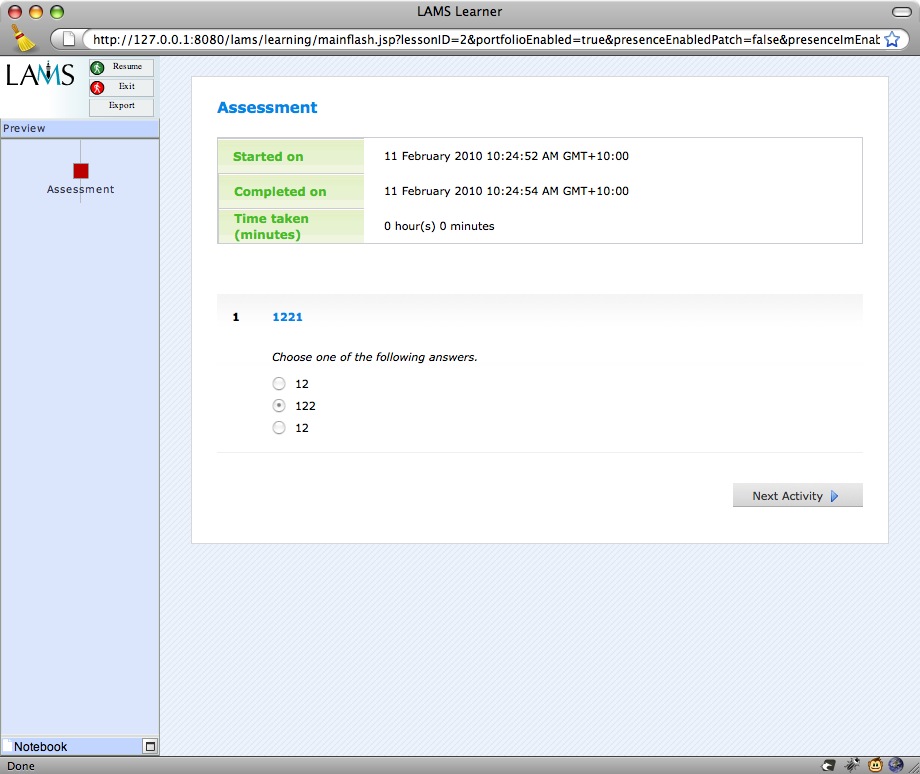Screen dimensions: 920x774
Task: Click the Notebook panel title bar
Action: [x=70, y=746]
